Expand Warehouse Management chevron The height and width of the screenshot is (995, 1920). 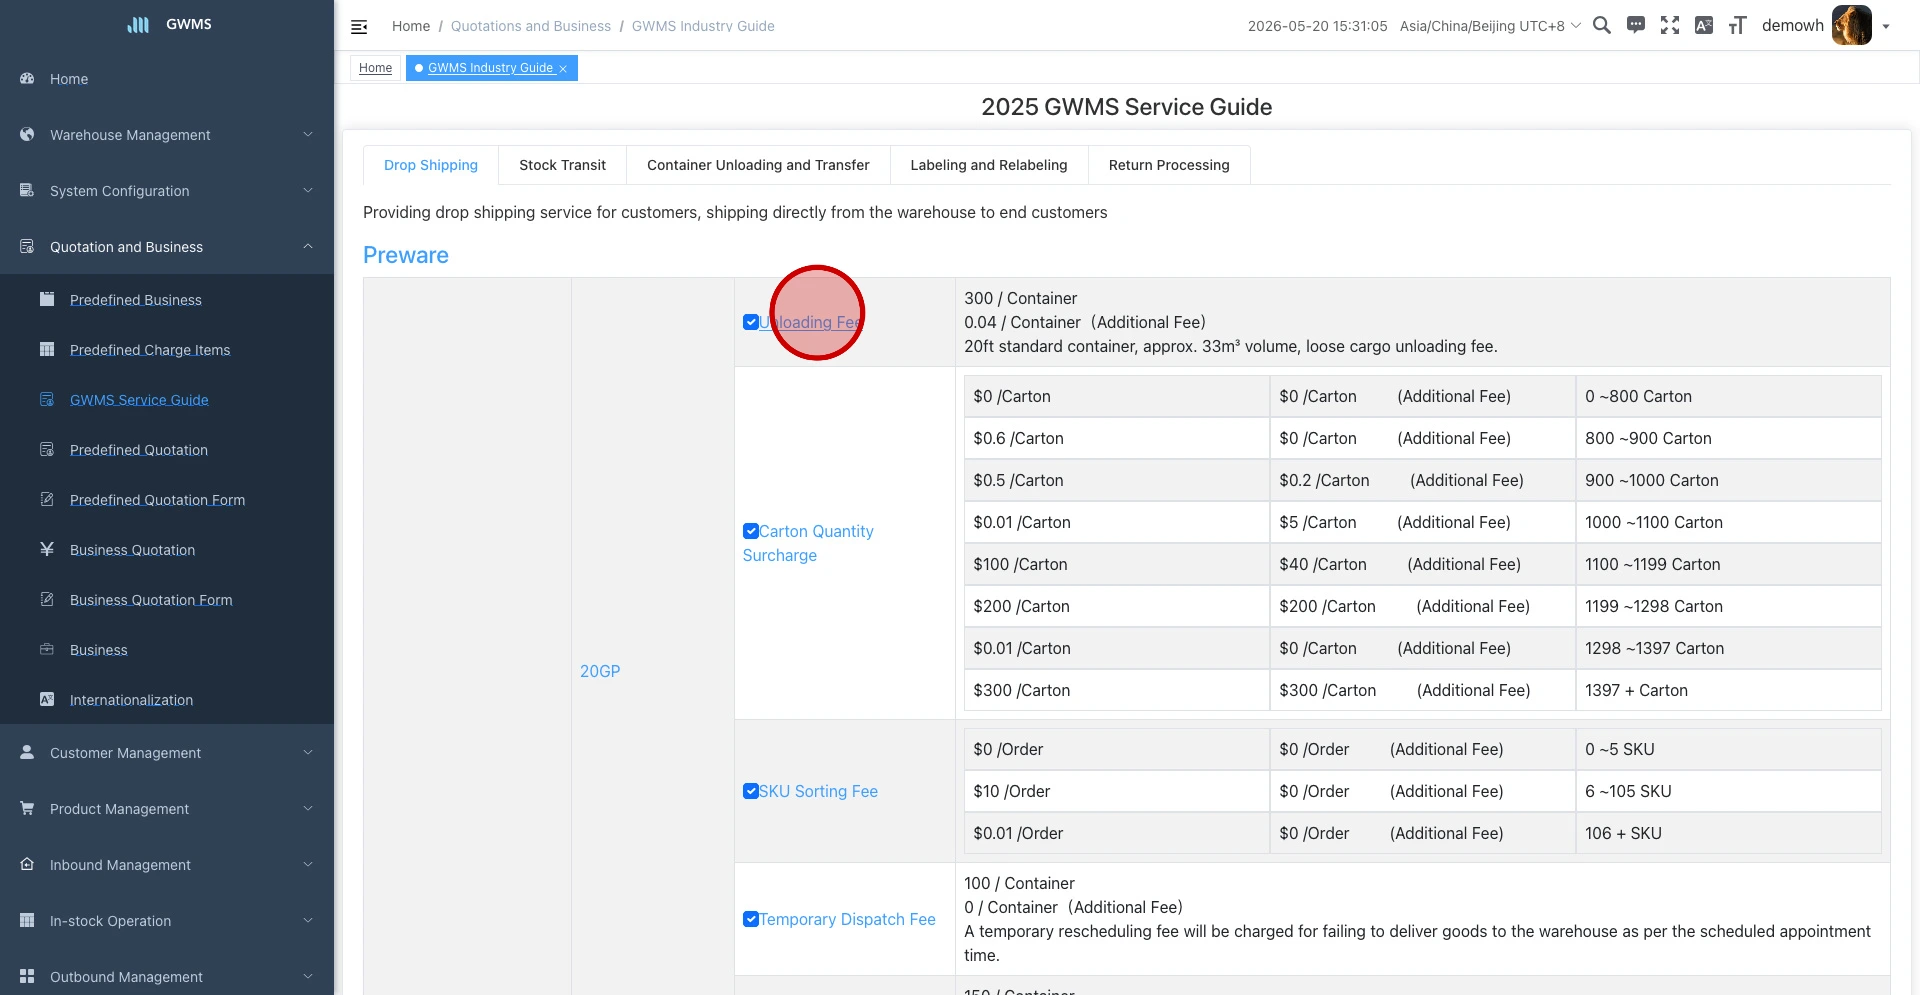[308, 134]
